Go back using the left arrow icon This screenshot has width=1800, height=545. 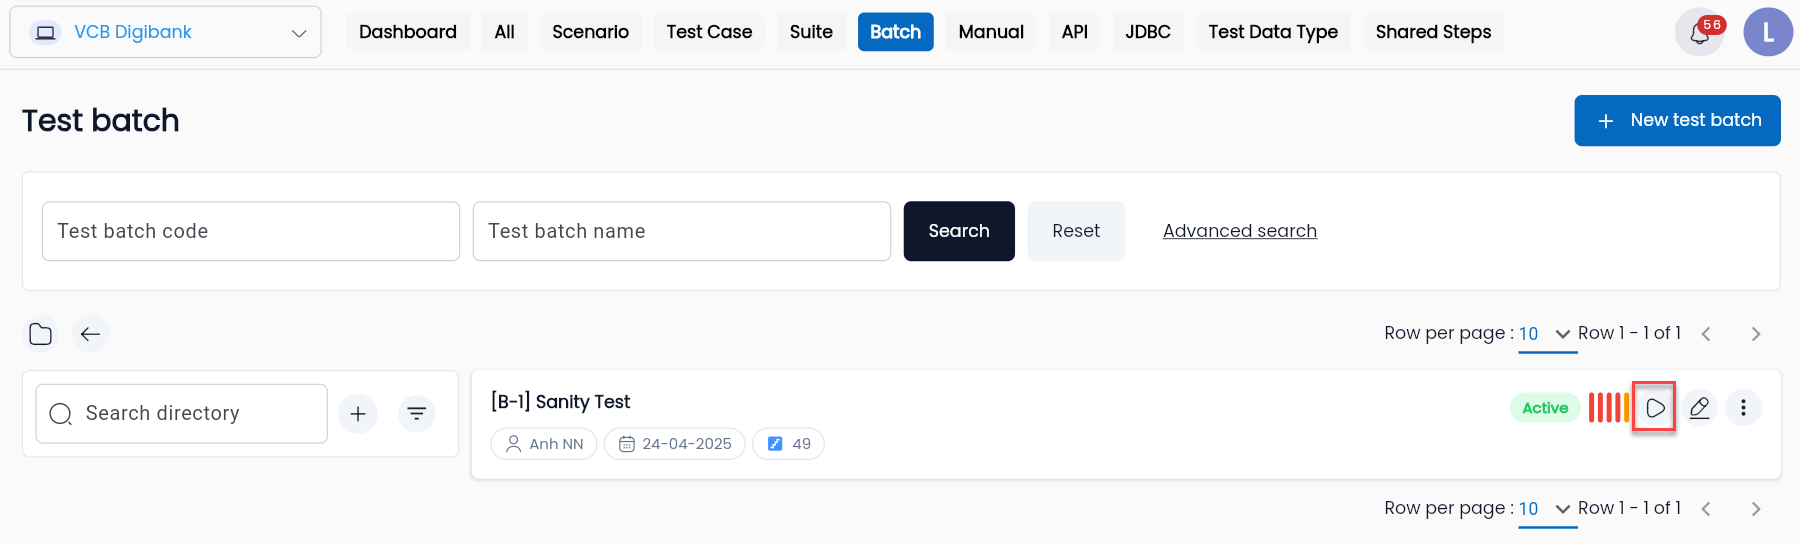coord(90,334)
